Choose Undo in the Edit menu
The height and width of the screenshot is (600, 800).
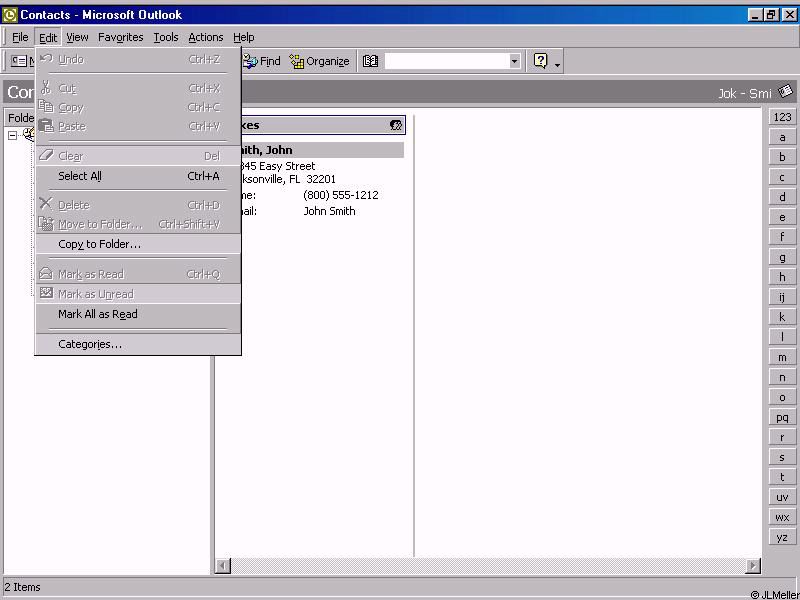[x=138, y=60]
